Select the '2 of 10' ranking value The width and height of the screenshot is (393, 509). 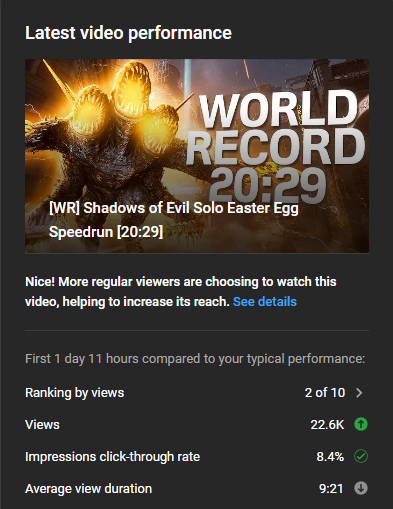325,393
